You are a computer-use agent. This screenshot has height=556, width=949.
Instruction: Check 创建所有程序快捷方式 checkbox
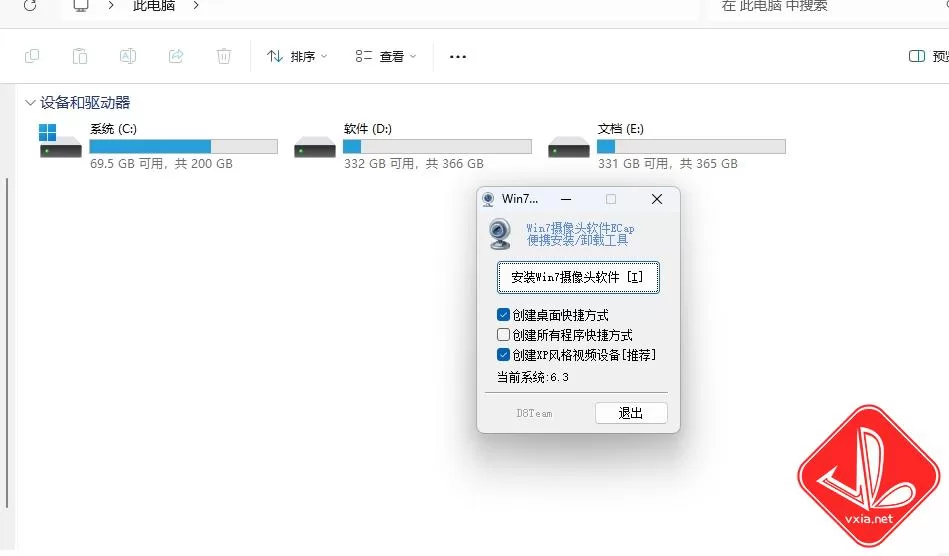tap(504, 335)
